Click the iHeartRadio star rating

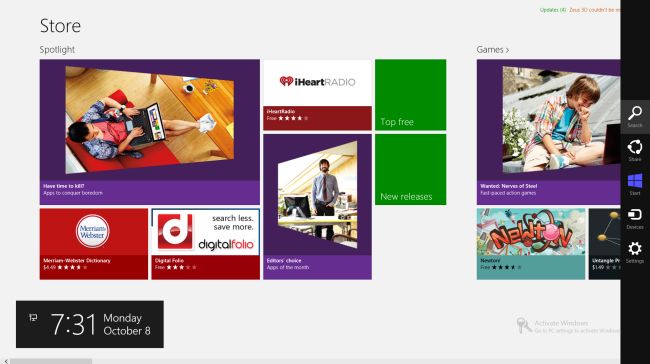[x=293, y=118]
